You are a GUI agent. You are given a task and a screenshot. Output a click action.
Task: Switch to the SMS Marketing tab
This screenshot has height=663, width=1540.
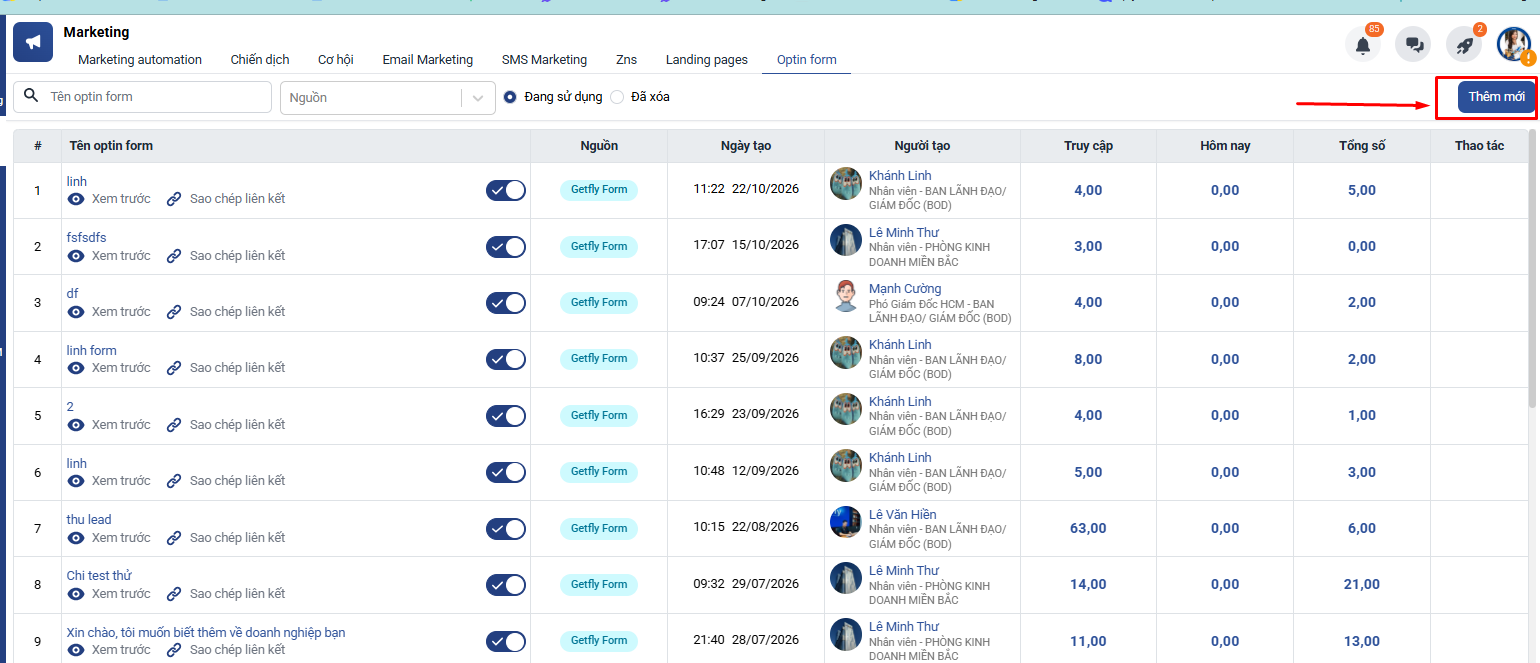tap(544, 60)
